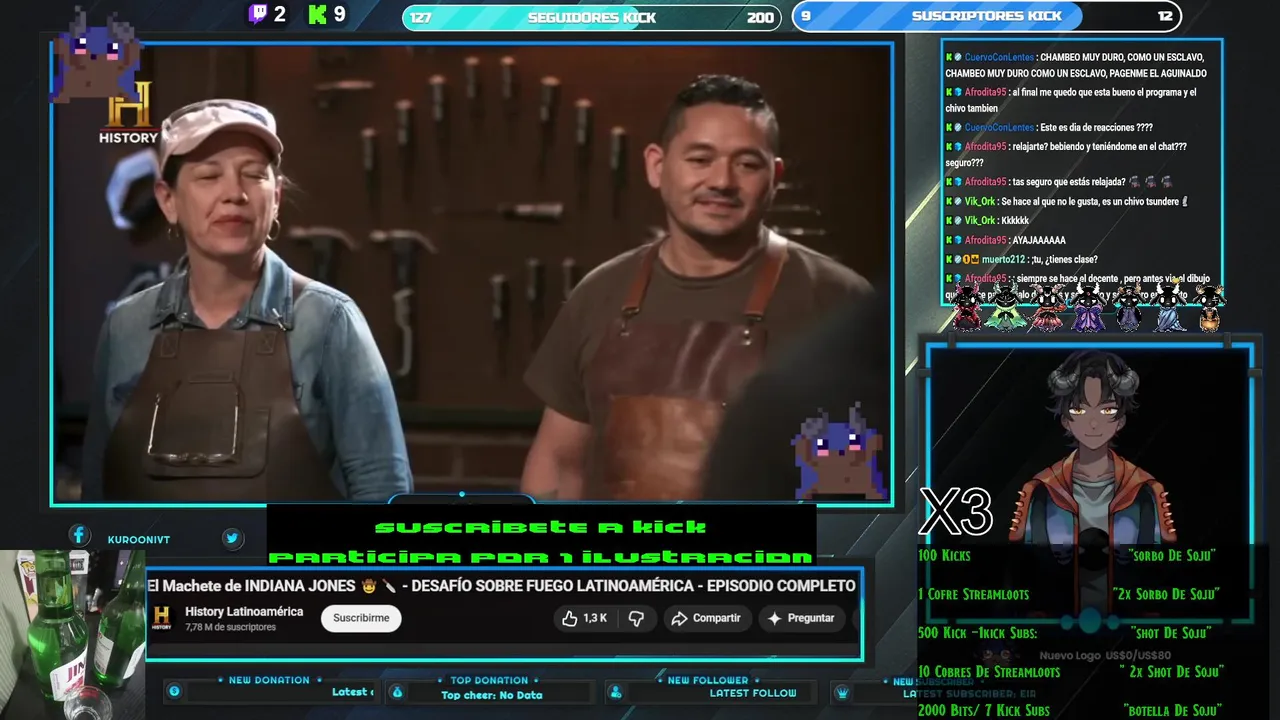This screenshot has height=720, width=1280.
Task: Click the Seguidores Kick progress bar
Action: point(591,17)
